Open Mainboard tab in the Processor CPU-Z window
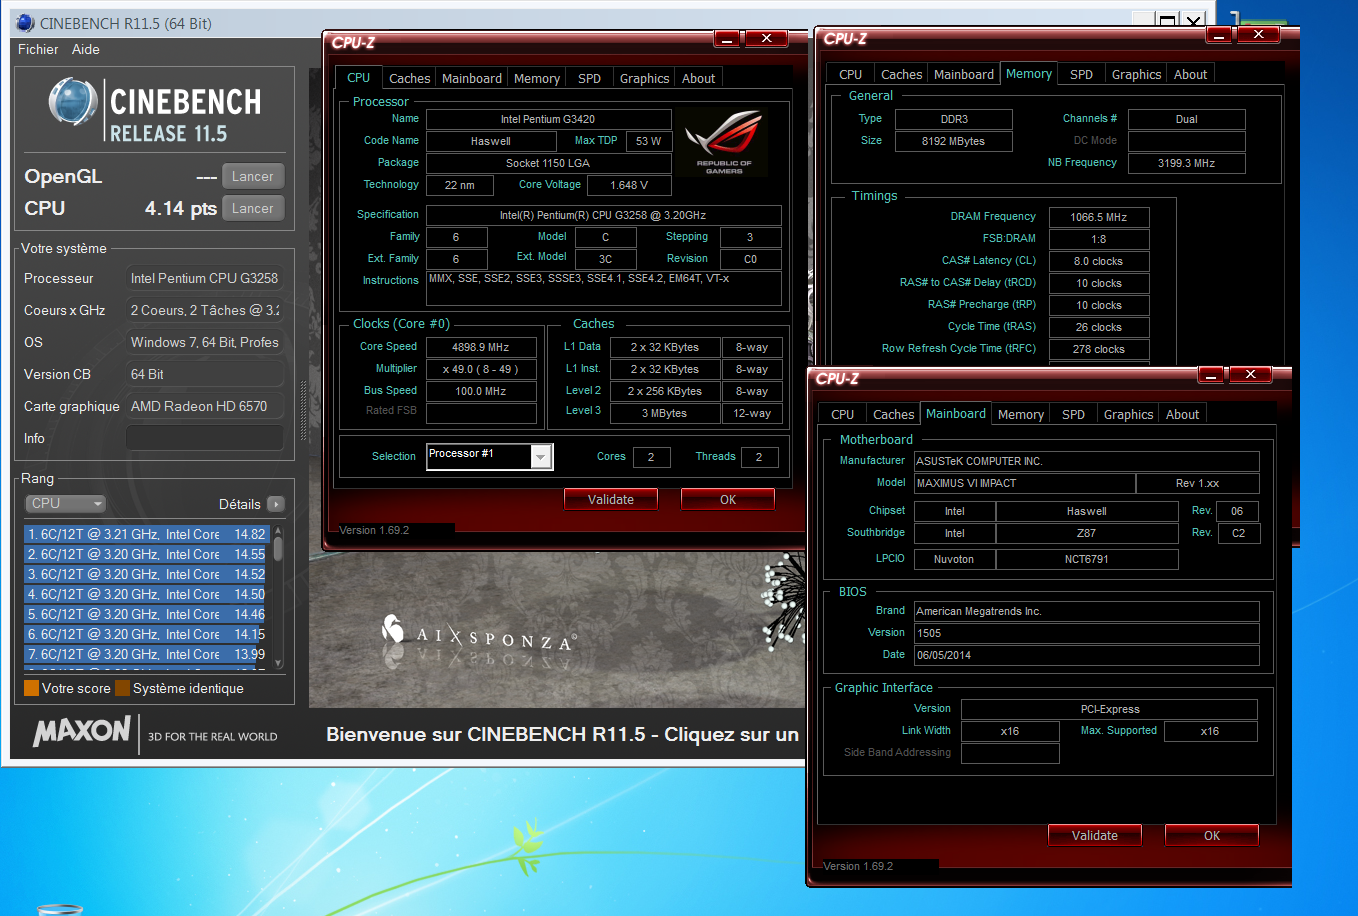The image size is (1358, 916). (x=472, y=78)
